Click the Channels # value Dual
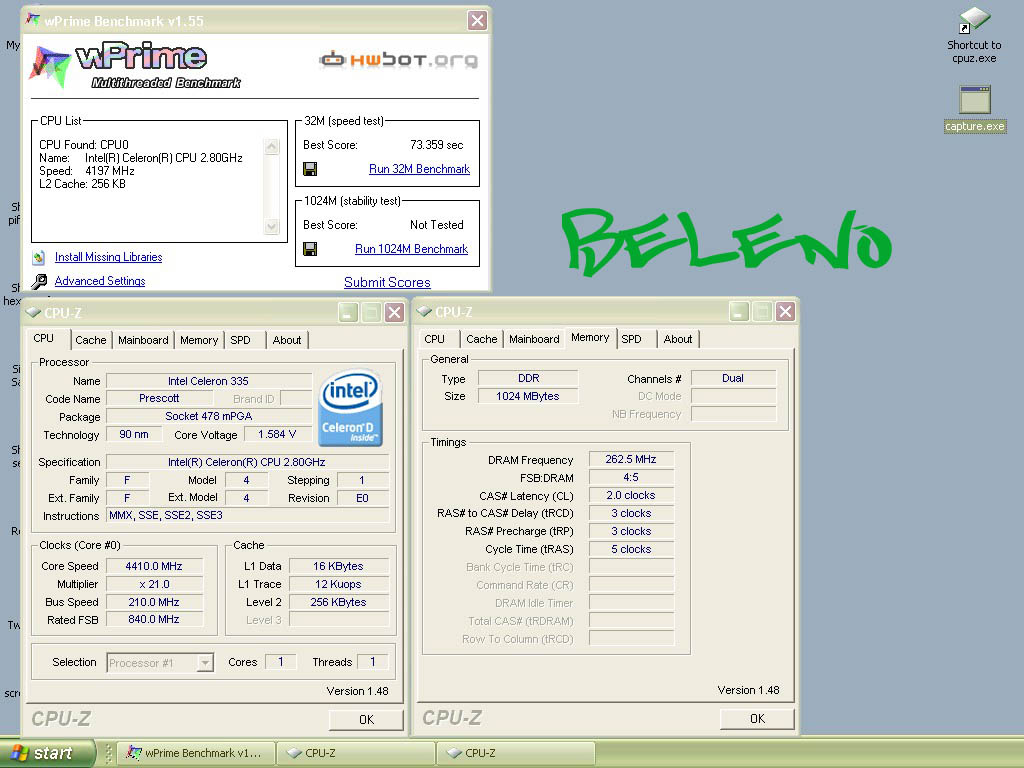Image resolution: width=1024 pixels, height=768 pixels. tap(733, 378)
